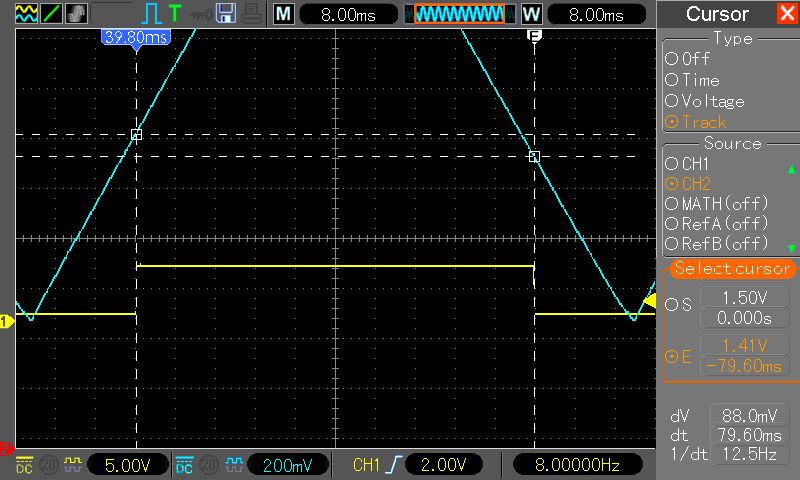Viewport: 800px width, 480px height.
Task: Choose CH2 as cursor source
Action: point(688,184)
